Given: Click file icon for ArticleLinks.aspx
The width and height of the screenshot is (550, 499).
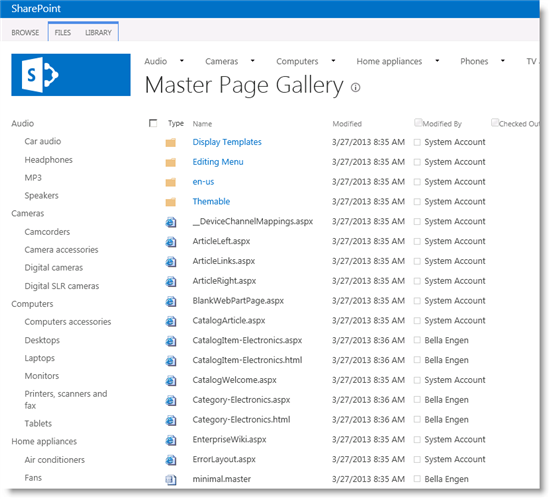Looking at the screenshot, I should pos(171,262).
